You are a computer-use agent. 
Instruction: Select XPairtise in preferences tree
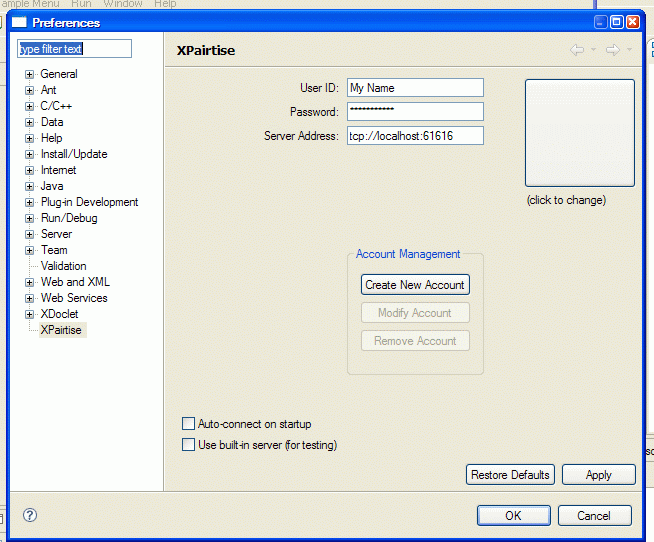[61, 330]
